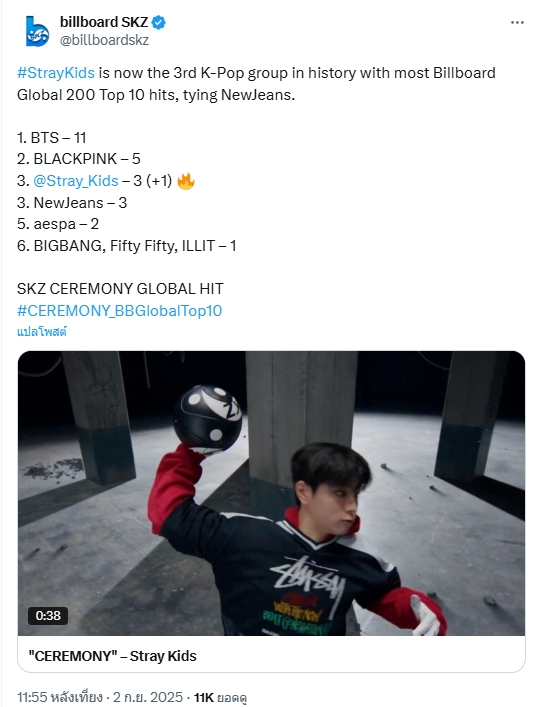
Task: Click the @Stray_Kids mention
Action: (76, 181)
